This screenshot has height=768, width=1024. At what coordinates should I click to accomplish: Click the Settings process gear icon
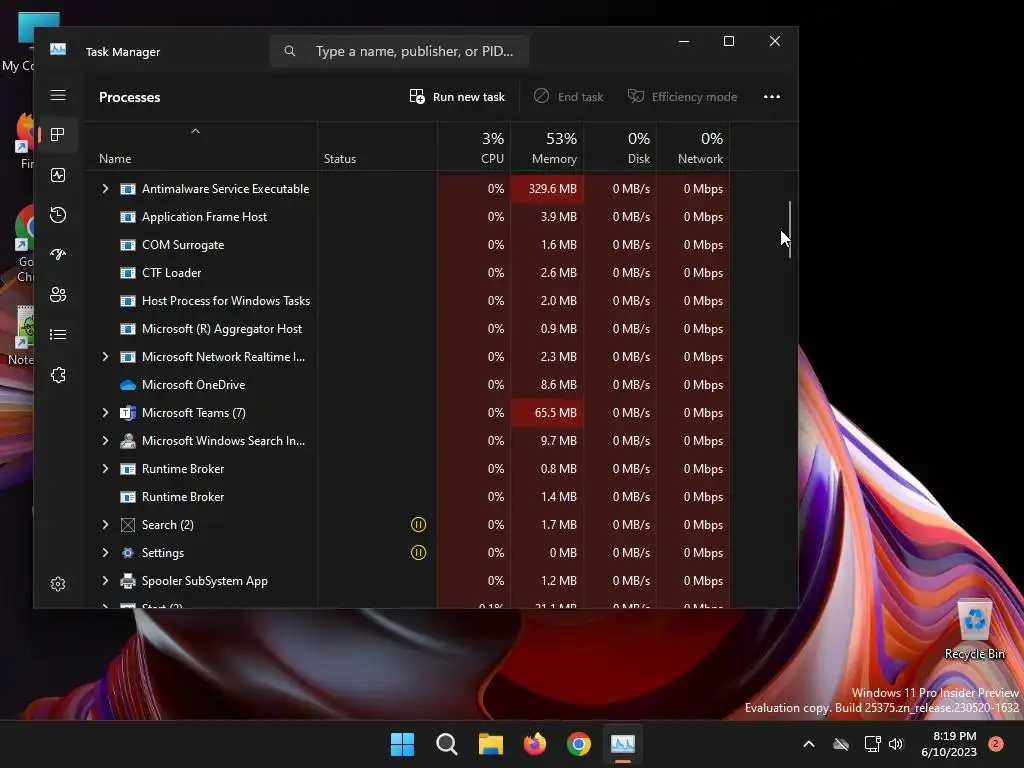(128, 552)
